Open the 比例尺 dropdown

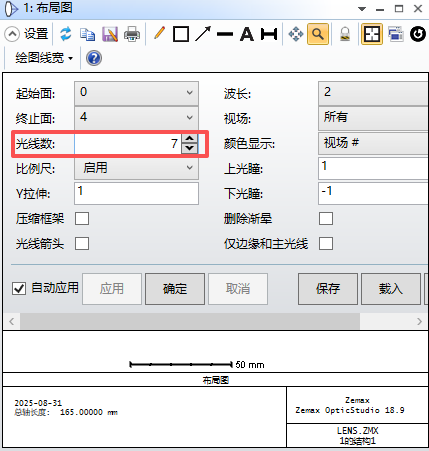pos(136,168)
